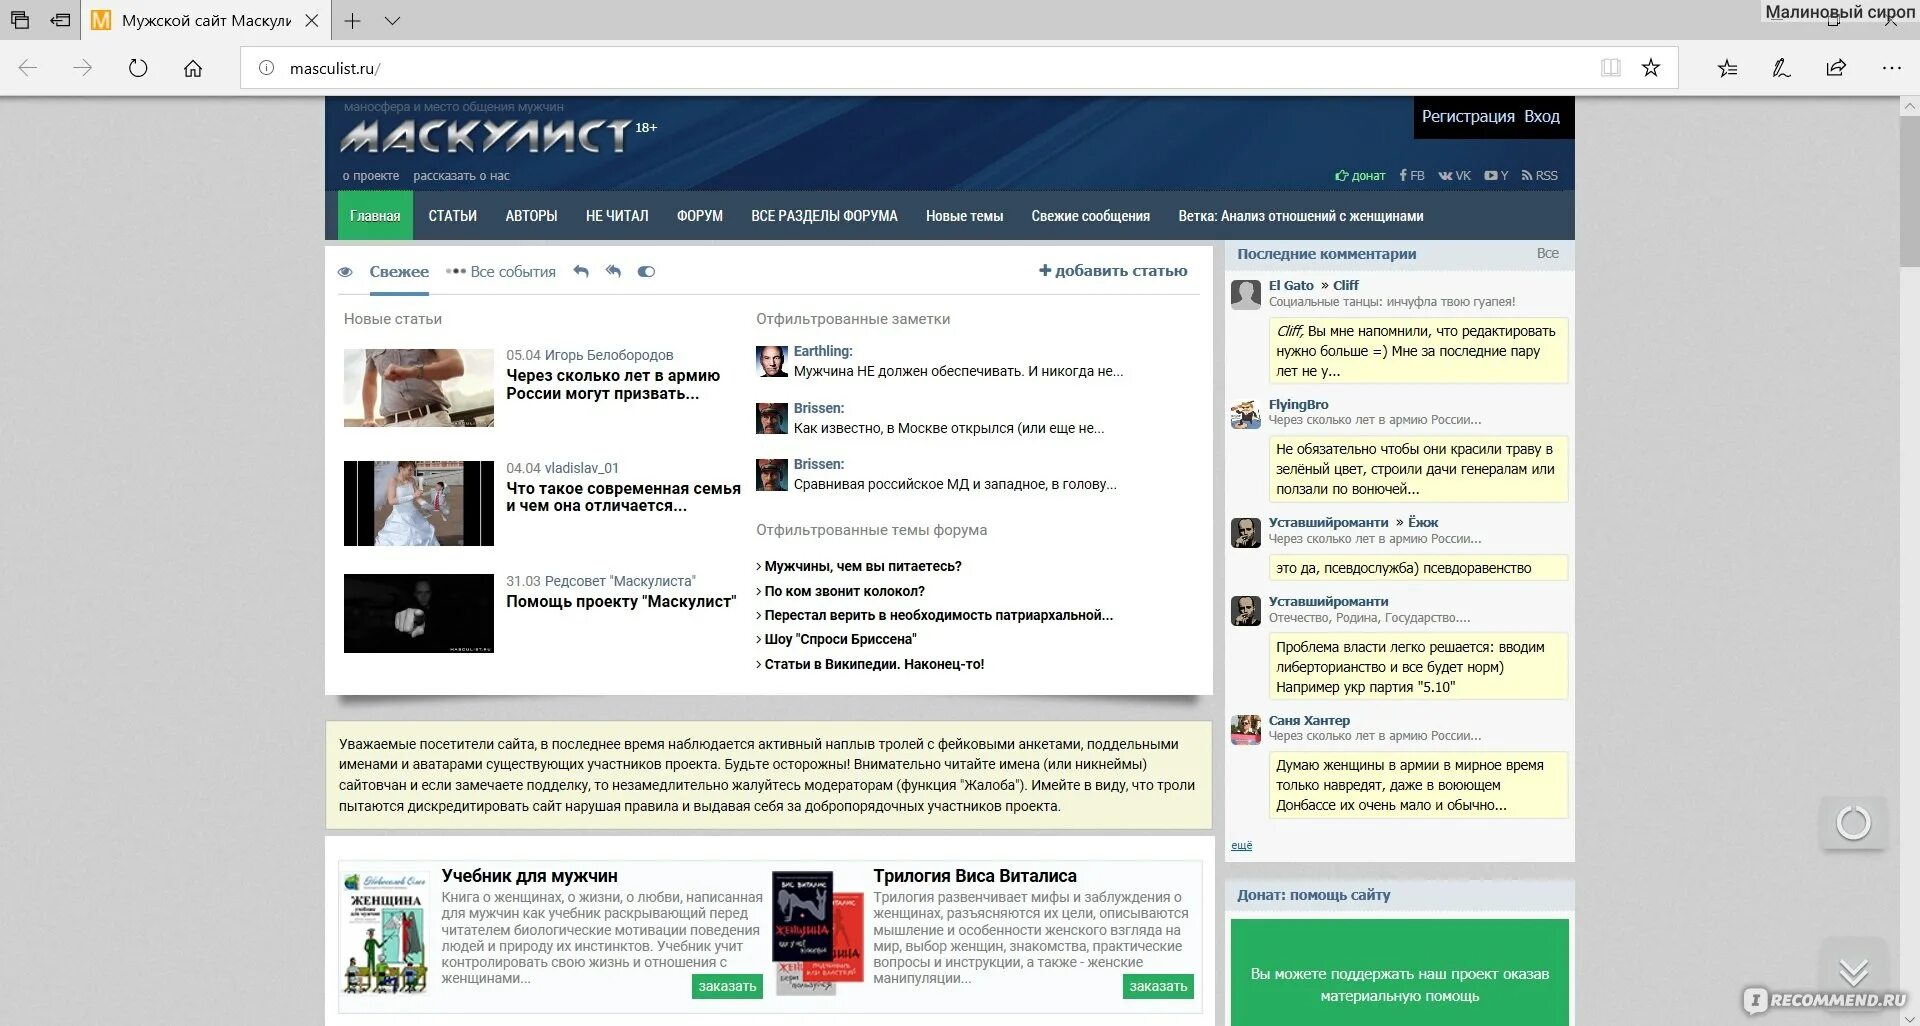This screenshot has width=1920, height=1026.
Task: Click the browser back arrow
Action: point(28,68)
